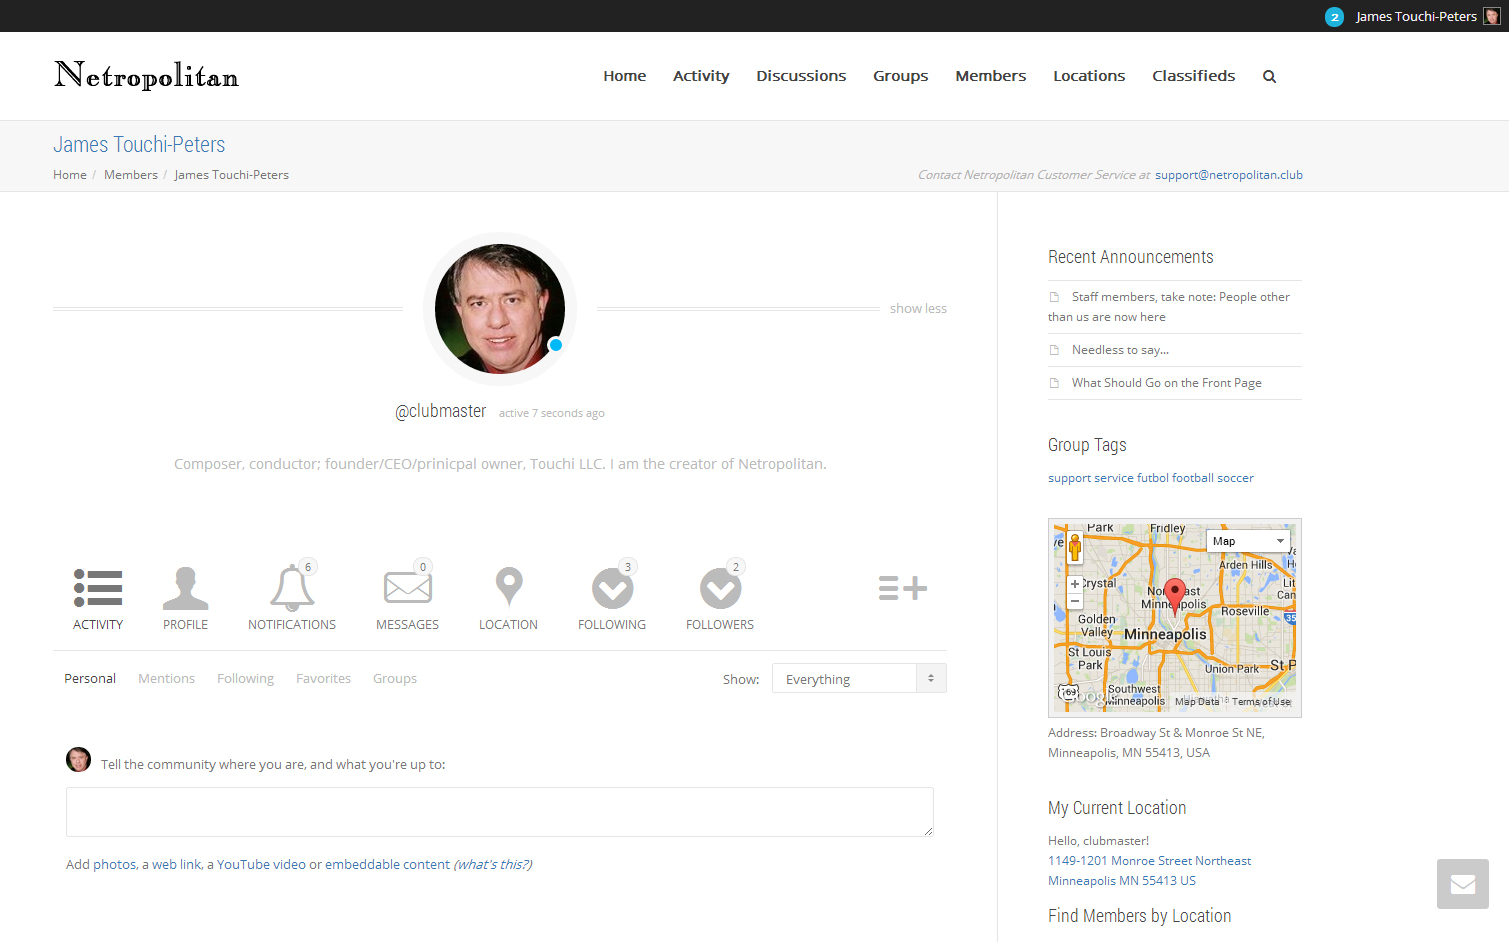Collapse profile header with show less
This screenshot has height=942, width=1509.
click(x=918, y=309)
